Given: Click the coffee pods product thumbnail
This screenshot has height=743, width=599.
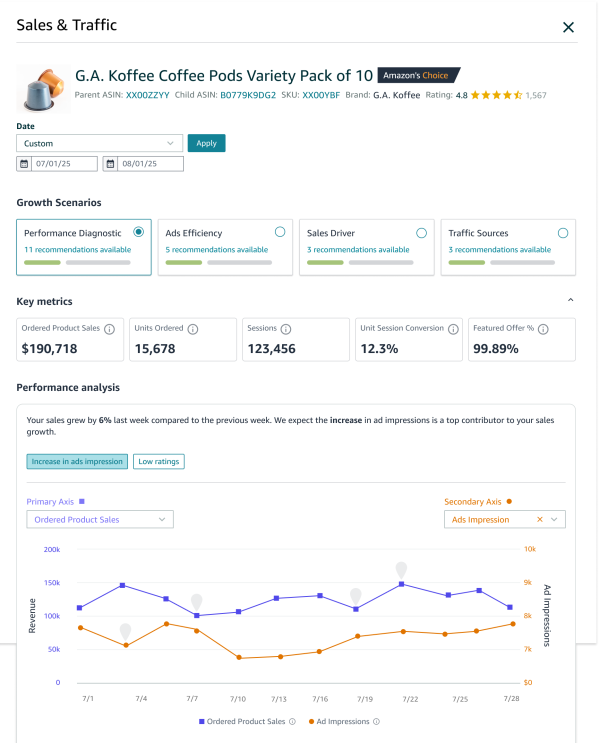Looking at the screenshot, I should click(43, 89).
